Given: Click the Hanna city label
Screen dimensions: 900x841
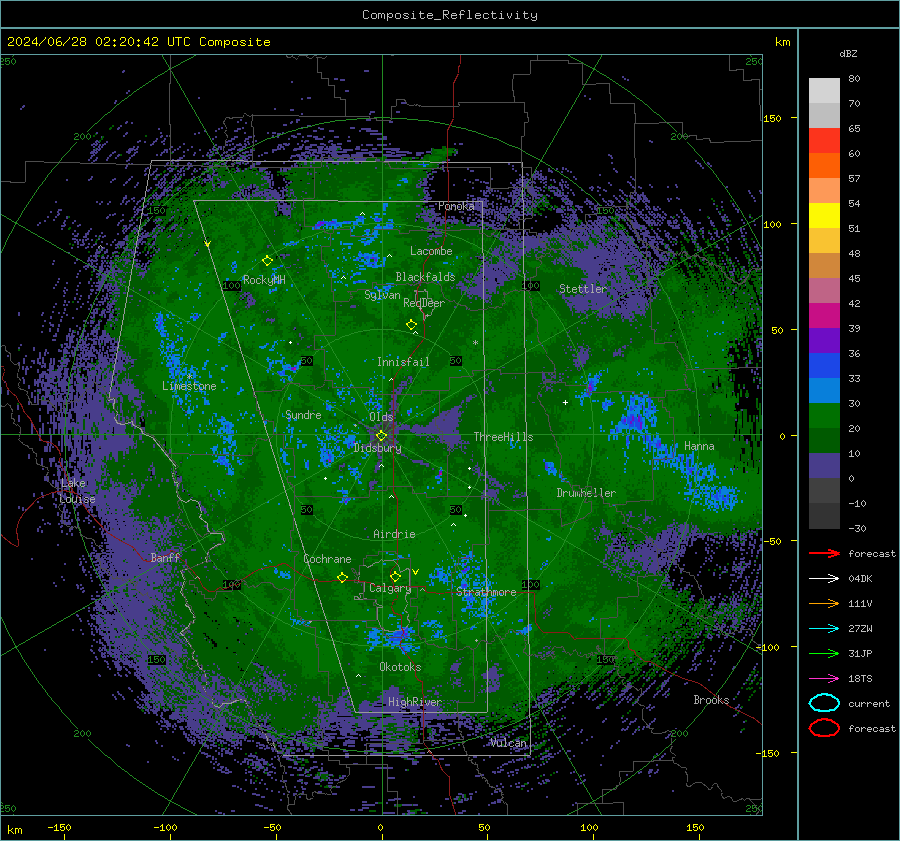Looking at the screenshot, I should (x=699, y=446).
